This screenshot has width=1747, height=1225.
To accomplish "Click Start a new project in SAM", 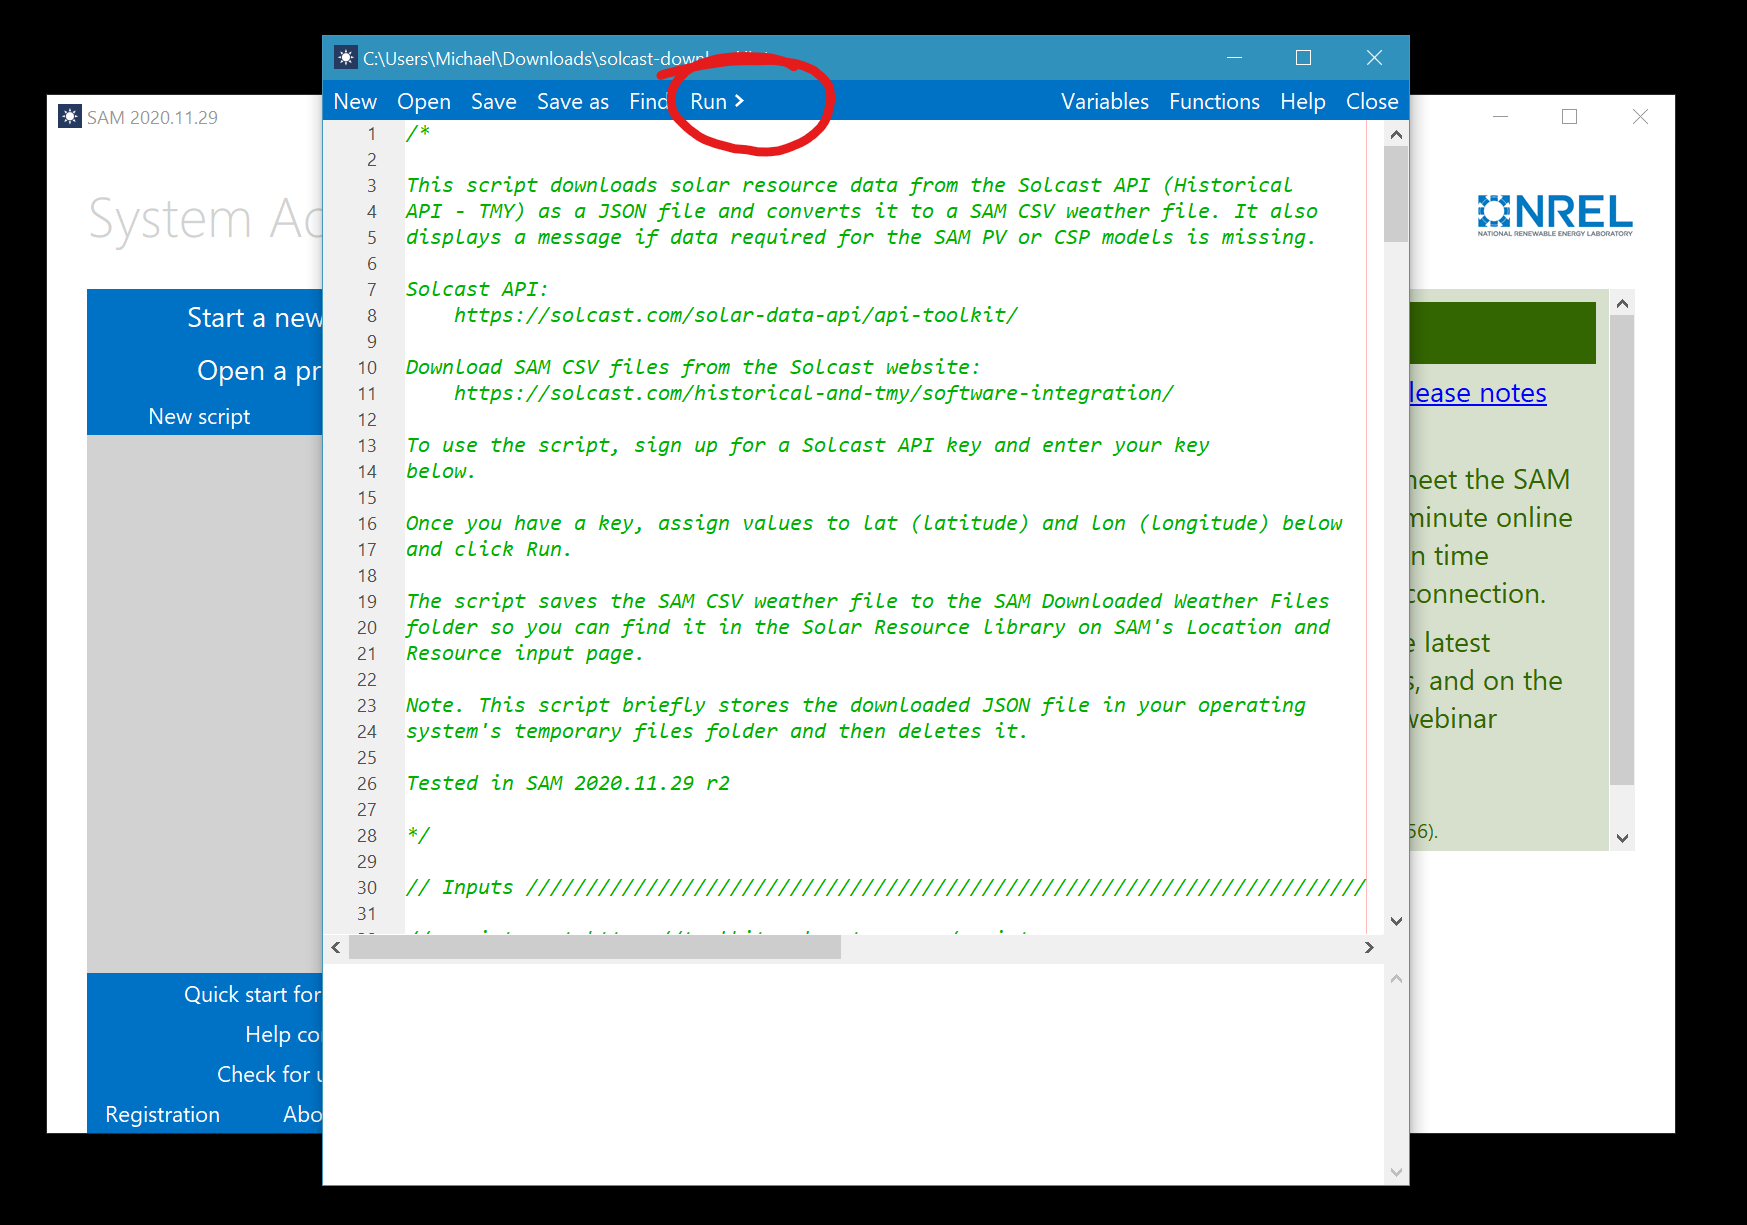I will 254,318.
